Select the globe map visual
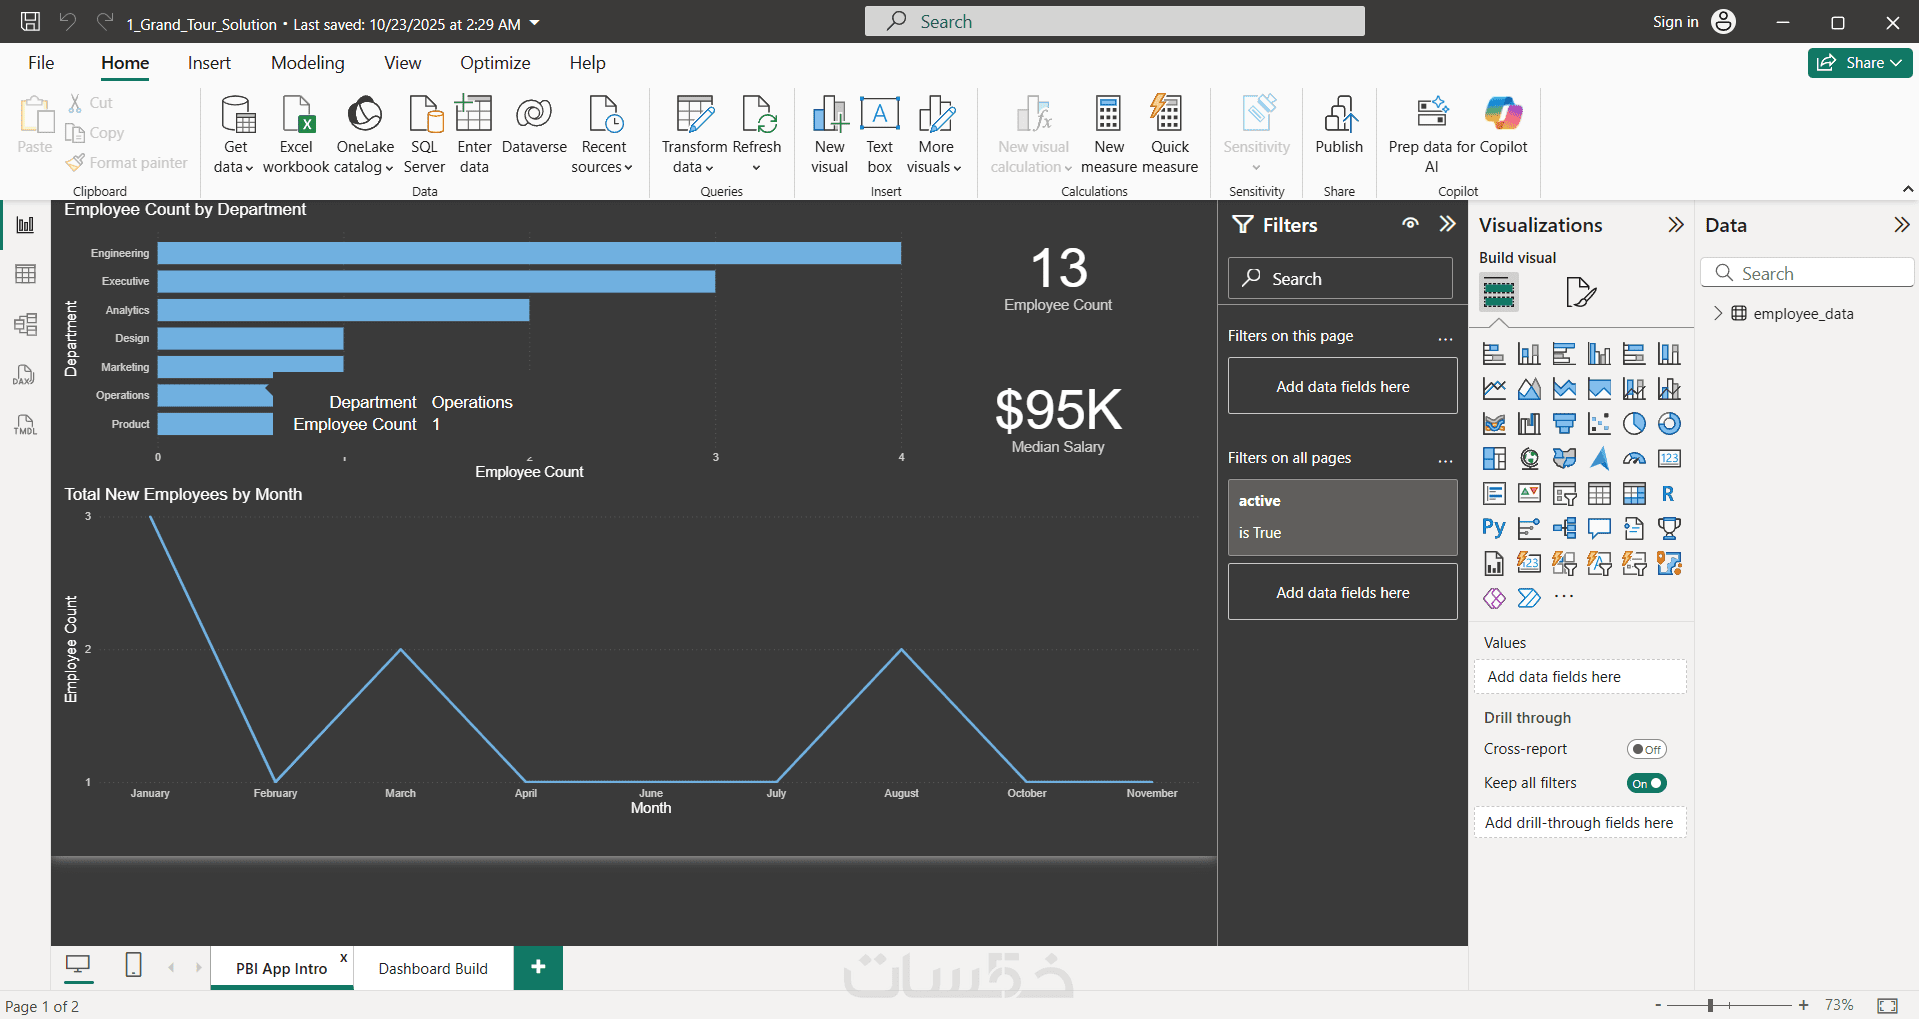 pos(1529,459)
